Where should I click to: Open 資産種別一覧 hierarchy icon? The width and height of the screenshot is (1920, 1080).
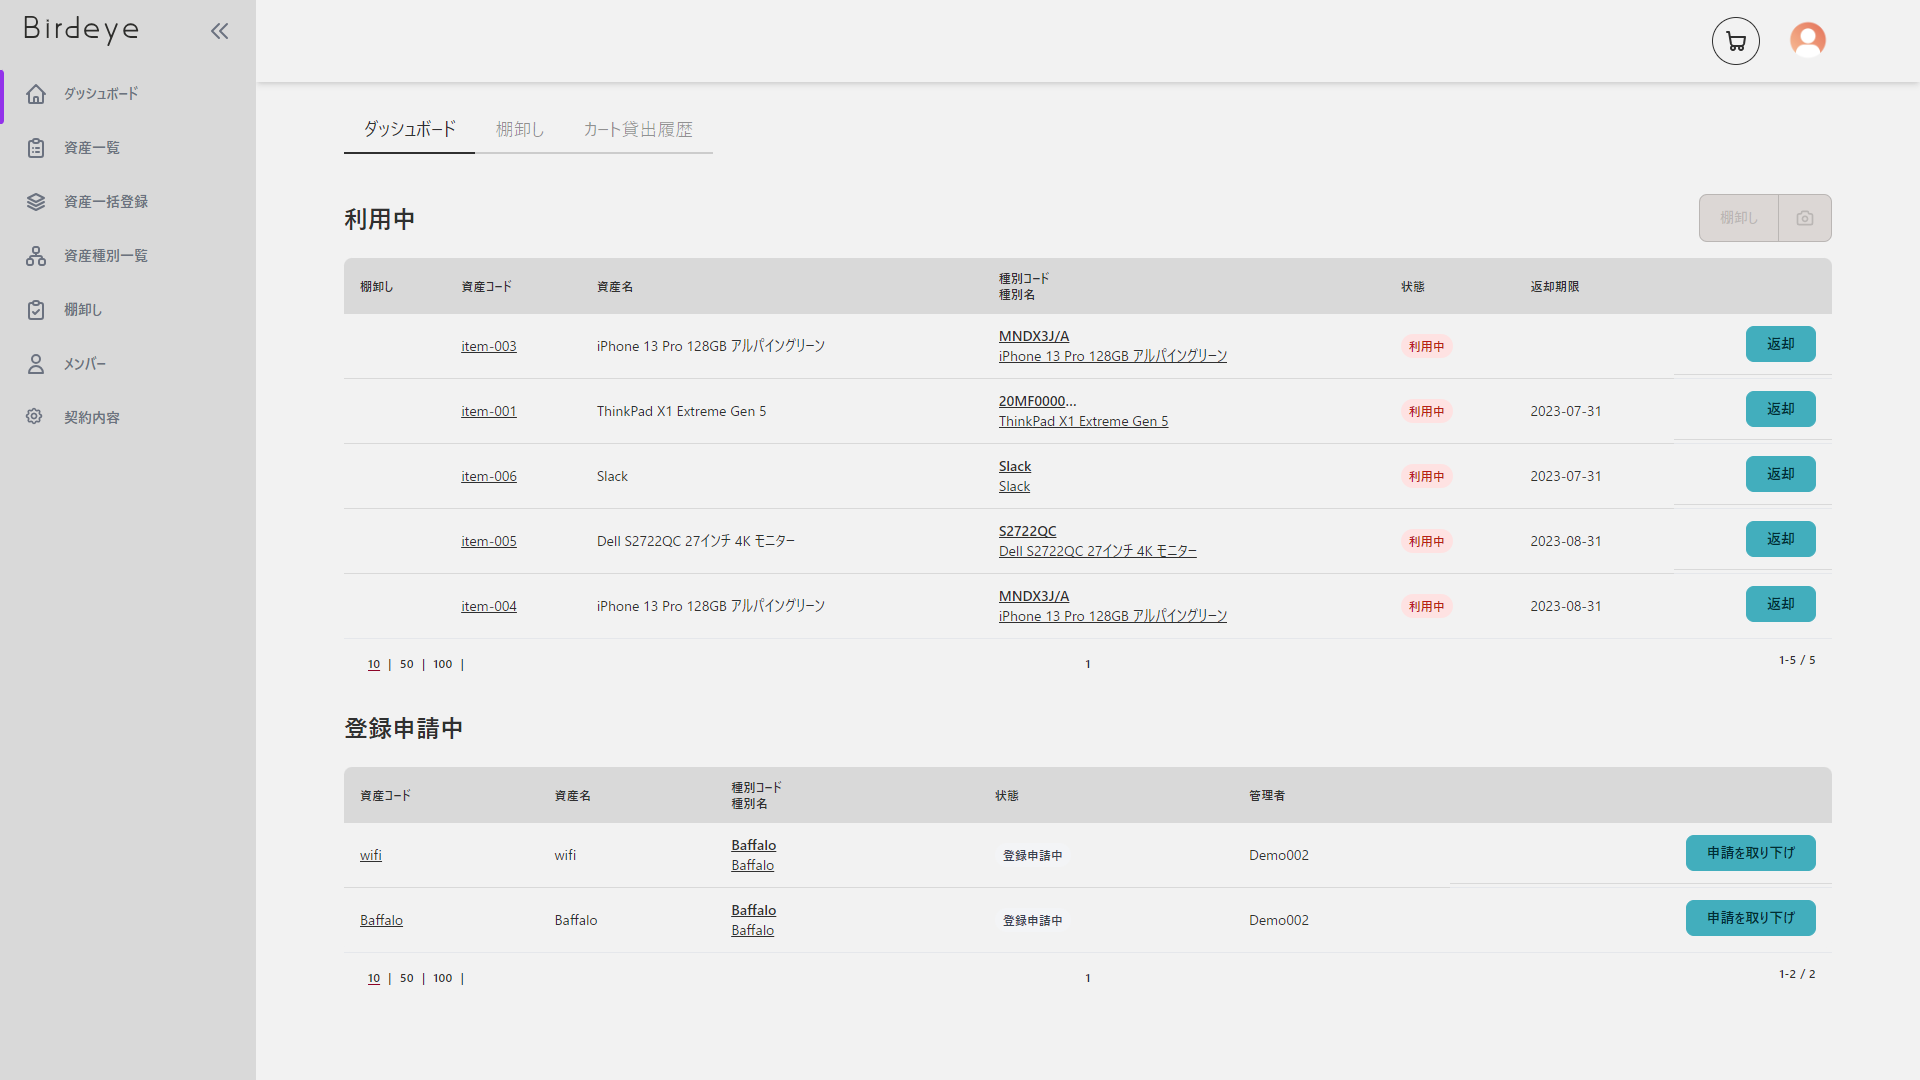pos(36,256)
